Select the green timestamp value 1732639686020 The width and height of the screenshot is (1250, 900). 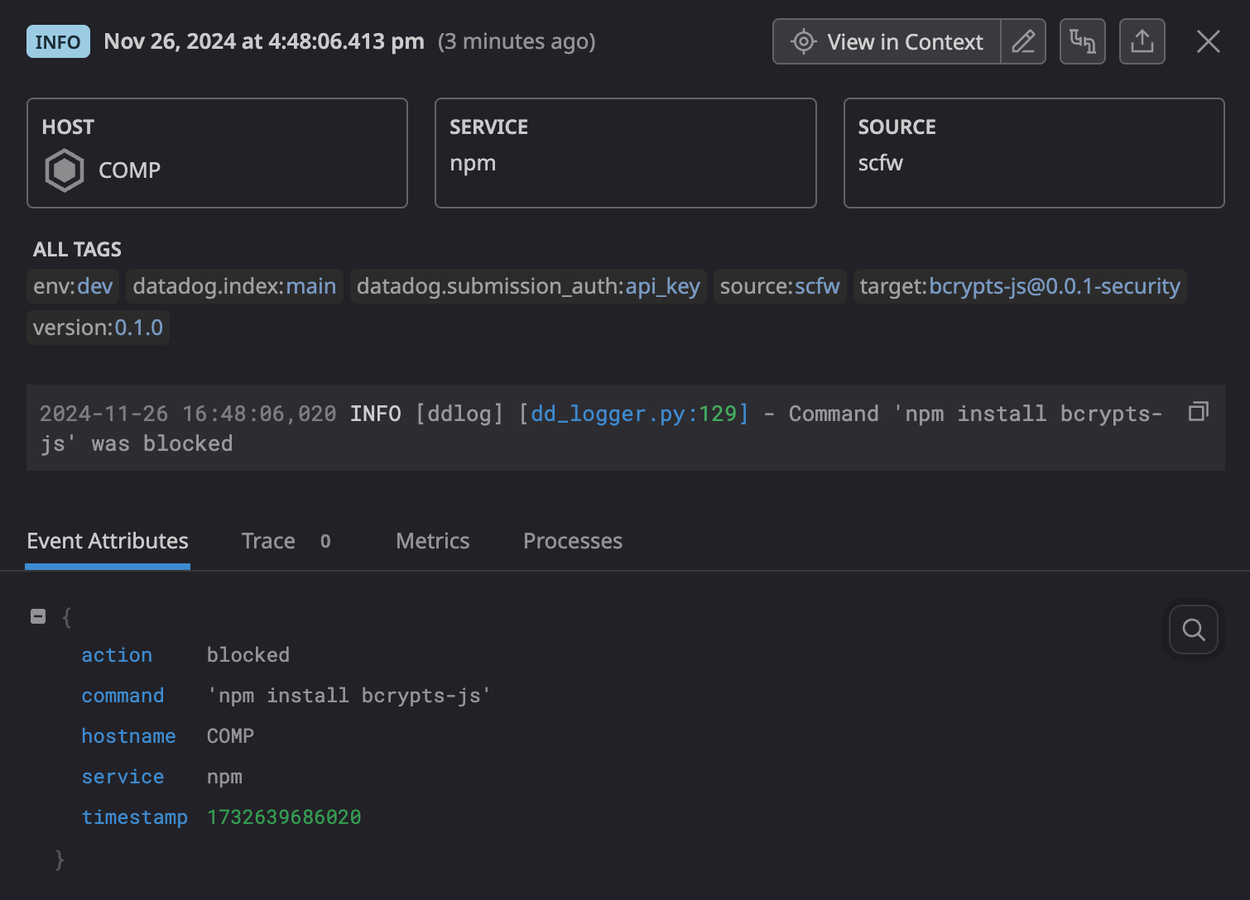click(284, 817)
